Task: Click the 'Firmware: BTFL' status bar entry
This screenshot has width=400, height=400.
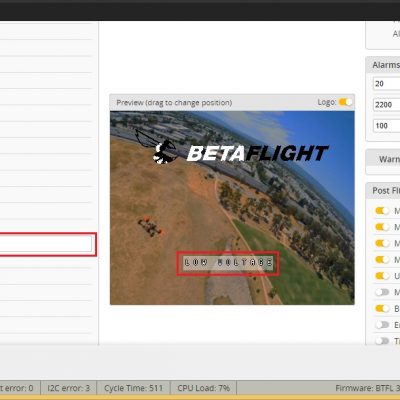Action: (367, 388)
